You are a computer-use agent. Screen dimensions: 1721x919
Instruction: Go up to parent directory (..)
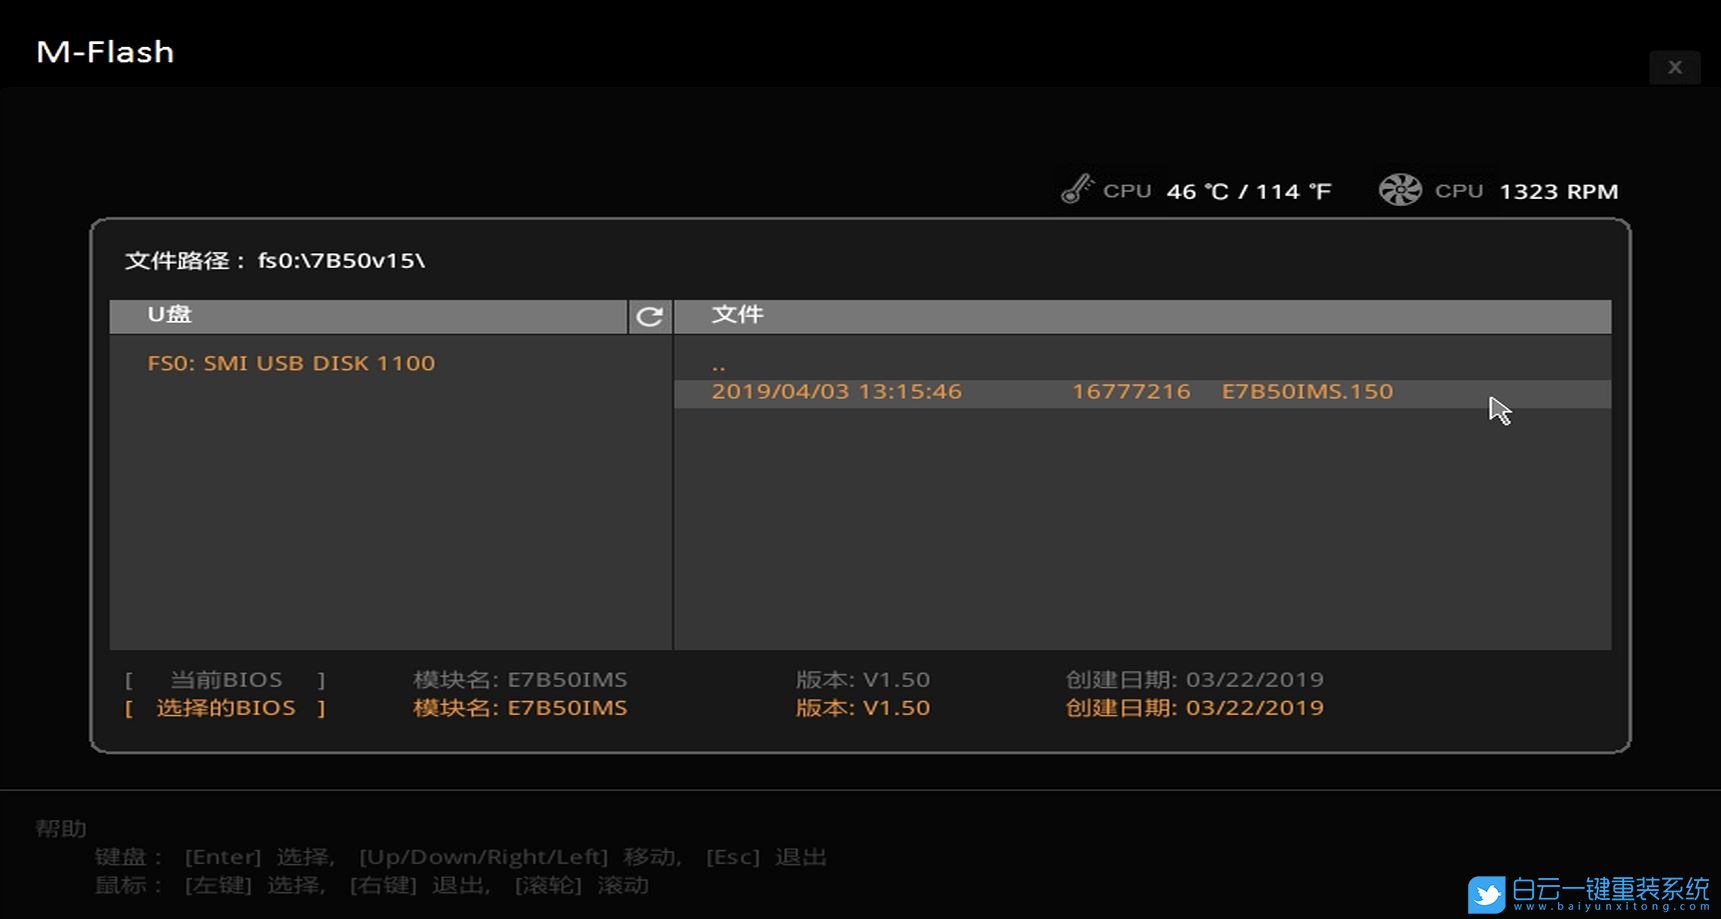click(718, 364)
